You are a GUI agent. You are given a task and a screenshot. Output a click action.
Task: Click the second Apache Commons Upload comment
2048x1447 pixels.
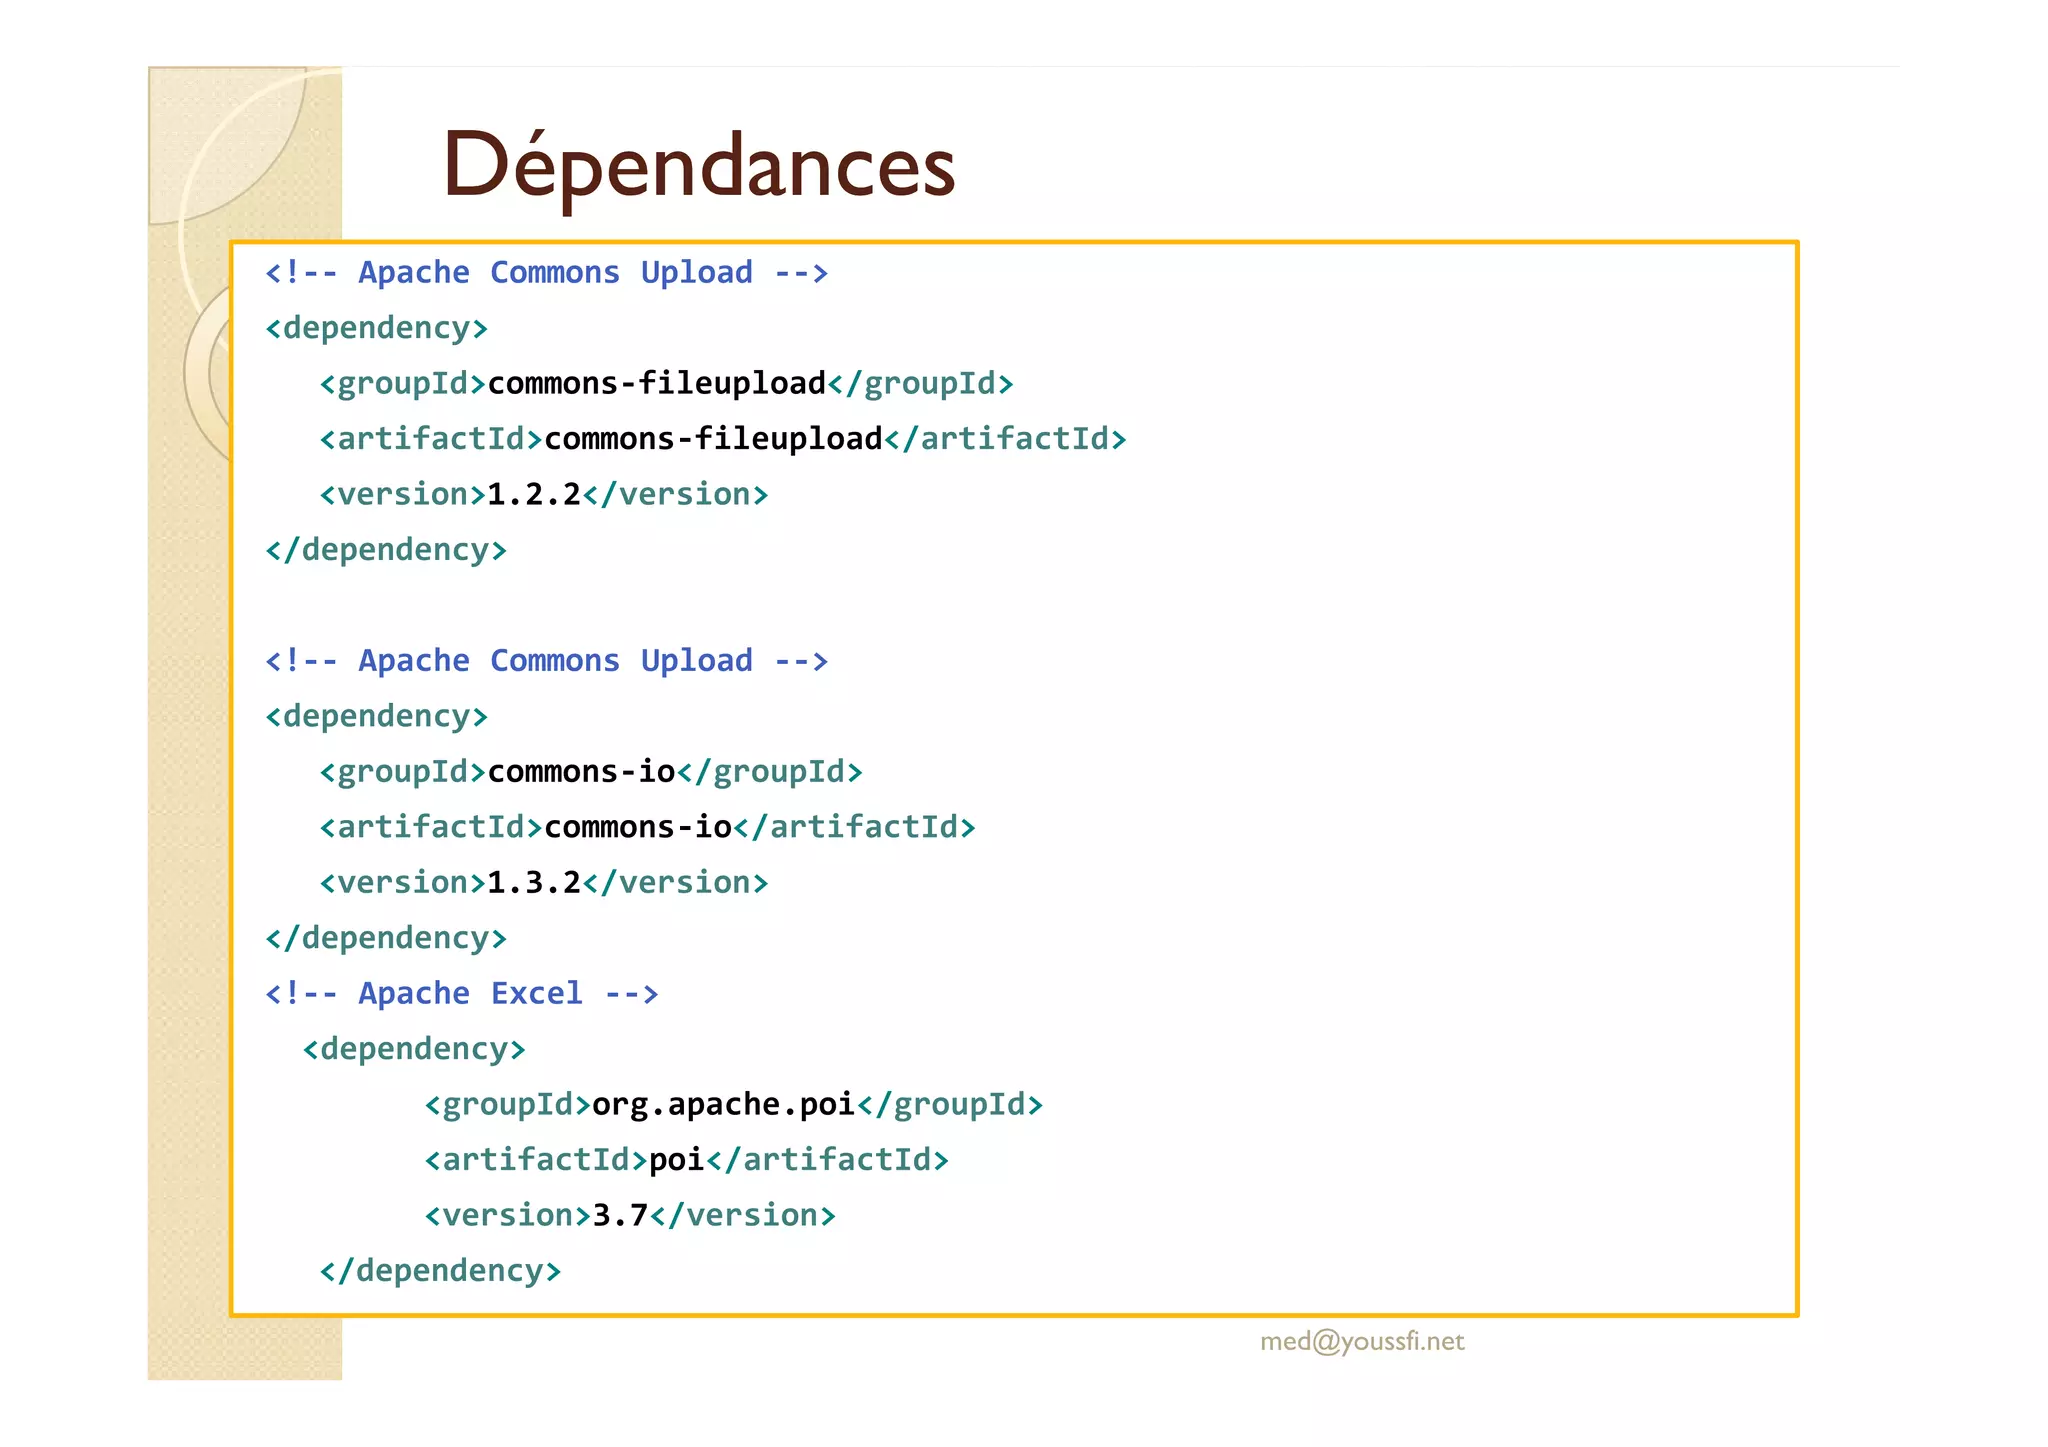click(546, 660)
